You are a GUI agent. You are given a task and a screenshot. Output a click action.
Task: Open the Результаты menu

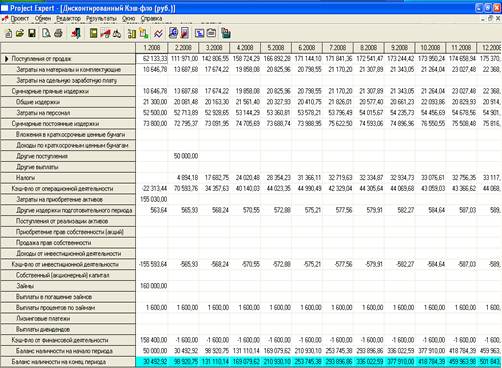101,19
